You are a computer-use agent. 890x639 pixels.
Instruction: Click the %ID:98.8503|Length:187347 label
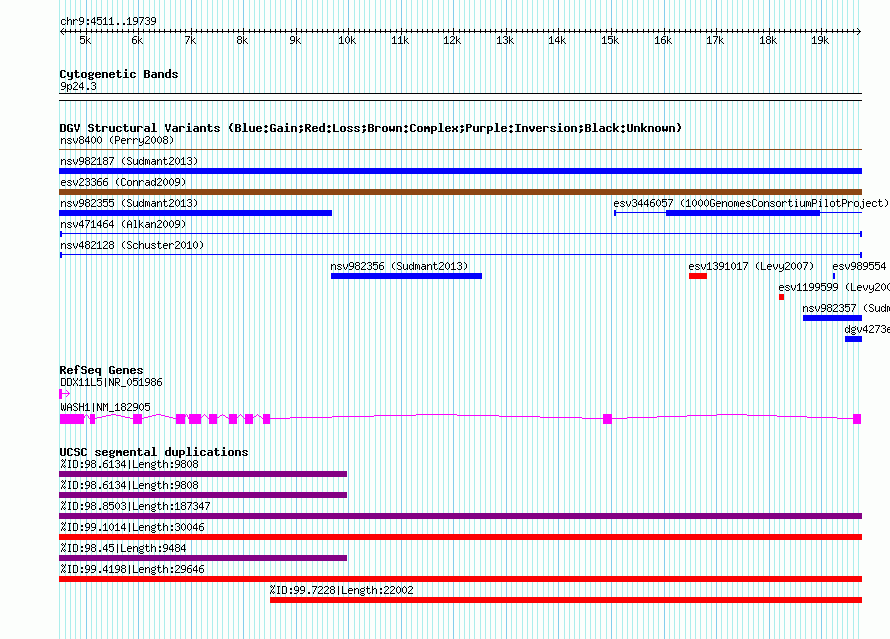coord(135,506)
